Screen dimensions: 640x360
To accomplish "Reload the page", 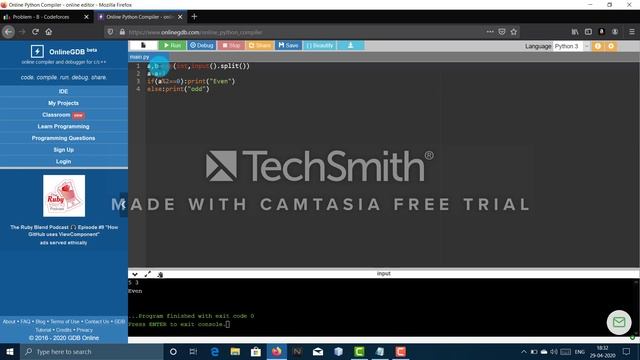I will [36, 32].
